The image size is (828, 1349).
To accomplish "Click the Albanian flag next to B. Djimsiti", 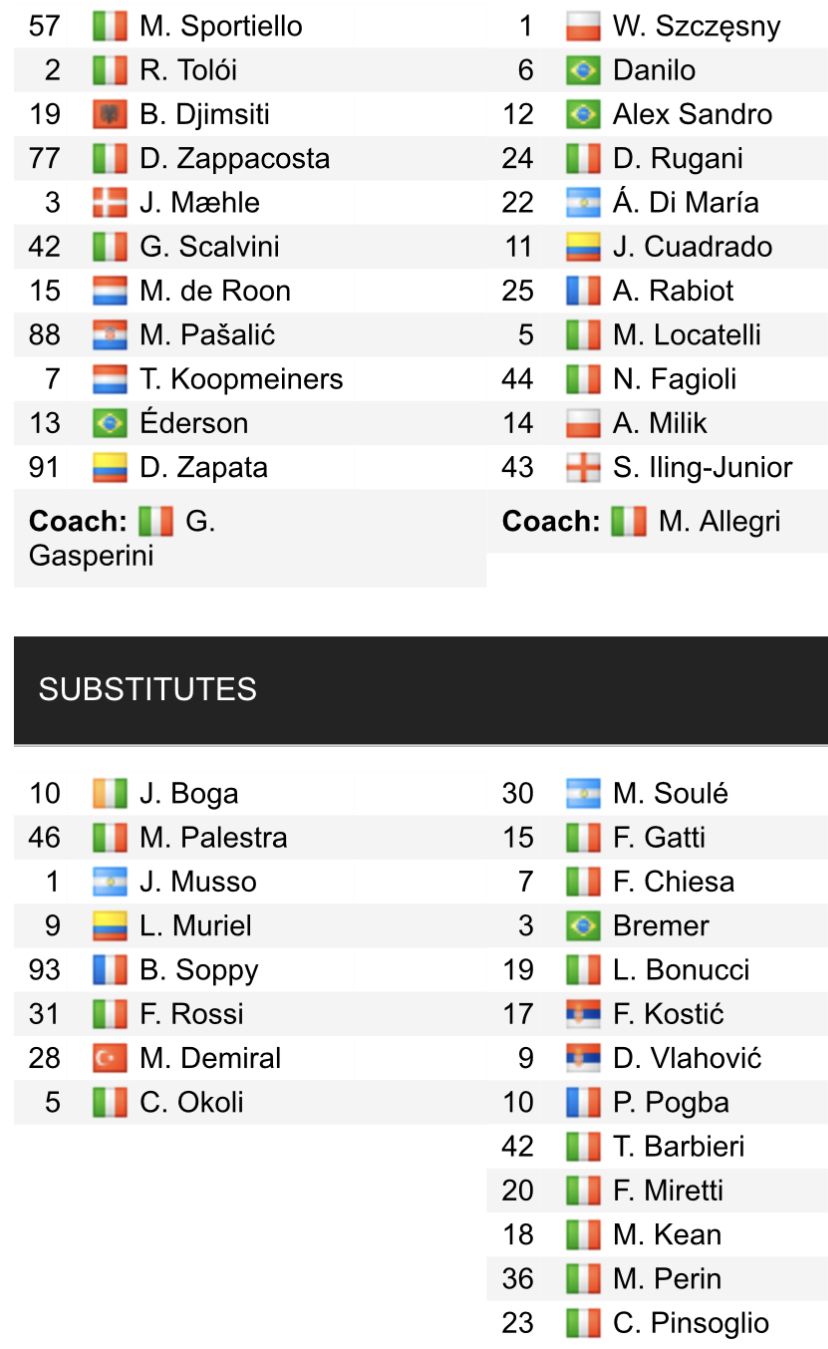I will pyautogui.click(x=109, y=115).
